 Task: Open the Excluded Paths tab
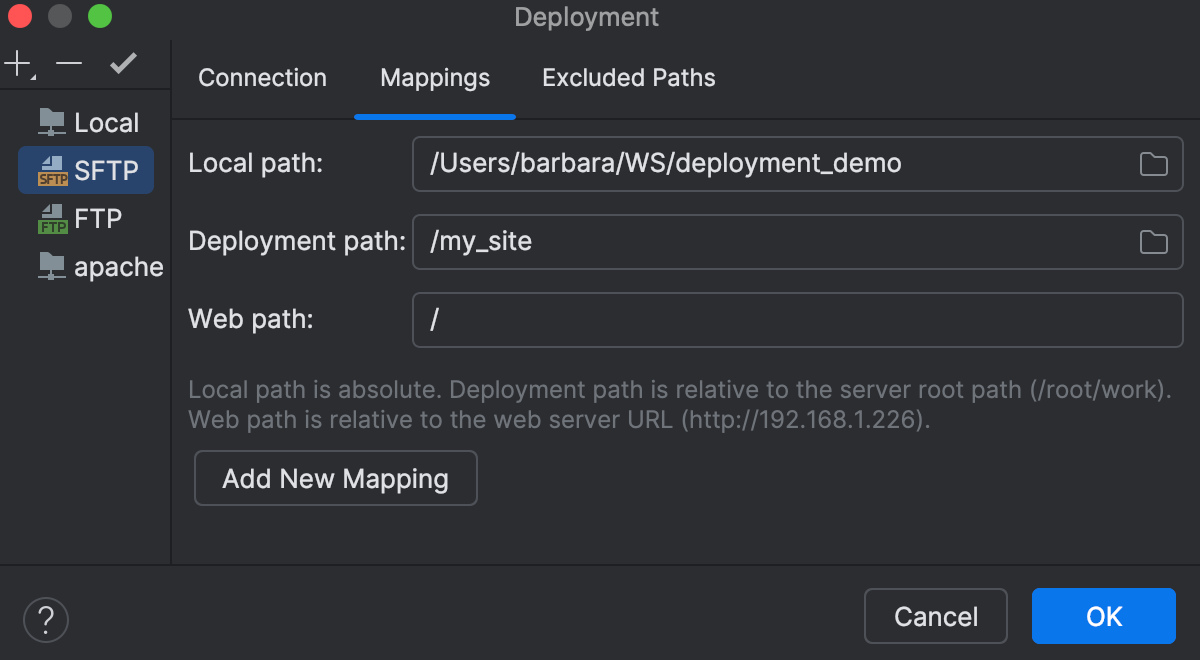628,77
